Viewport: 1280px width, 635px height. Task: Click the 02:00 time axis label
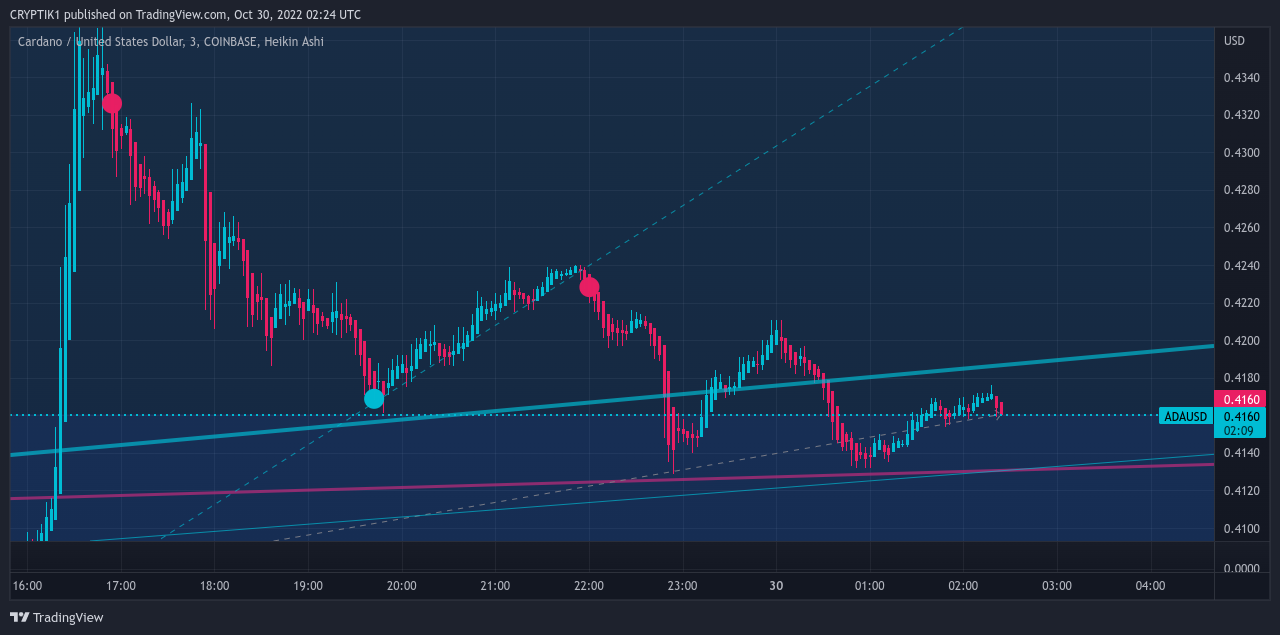pos(964,586)
